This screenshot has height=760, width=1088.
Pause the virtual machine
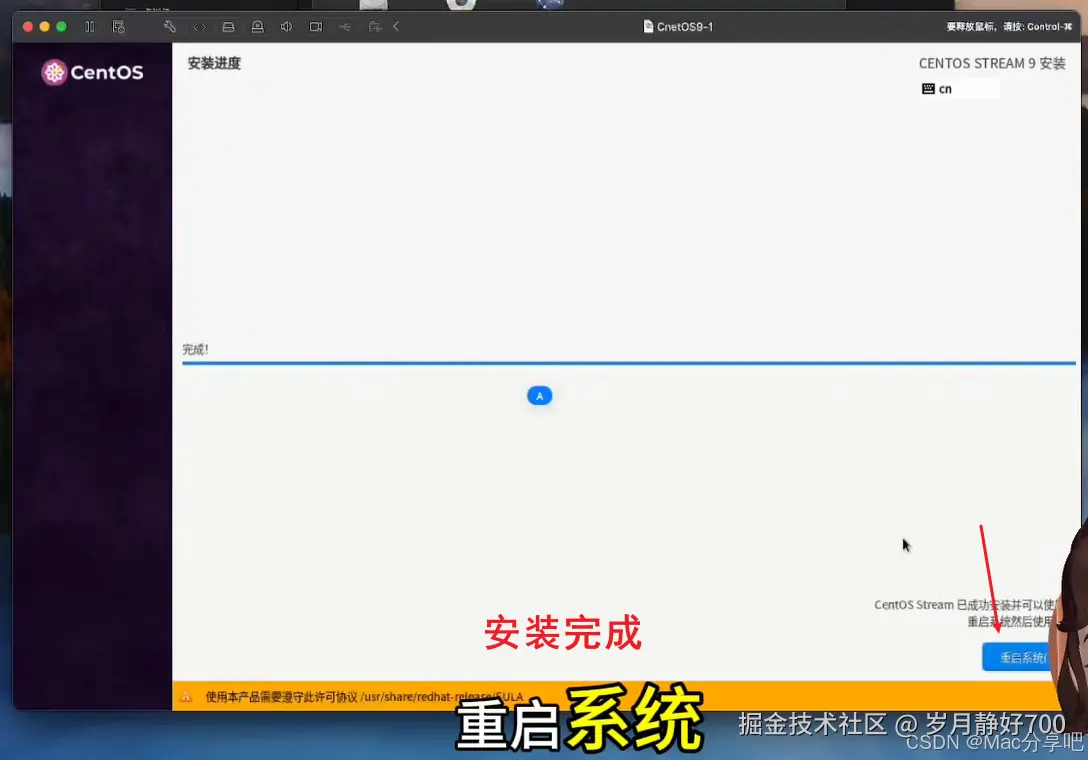tap(91, 27)
